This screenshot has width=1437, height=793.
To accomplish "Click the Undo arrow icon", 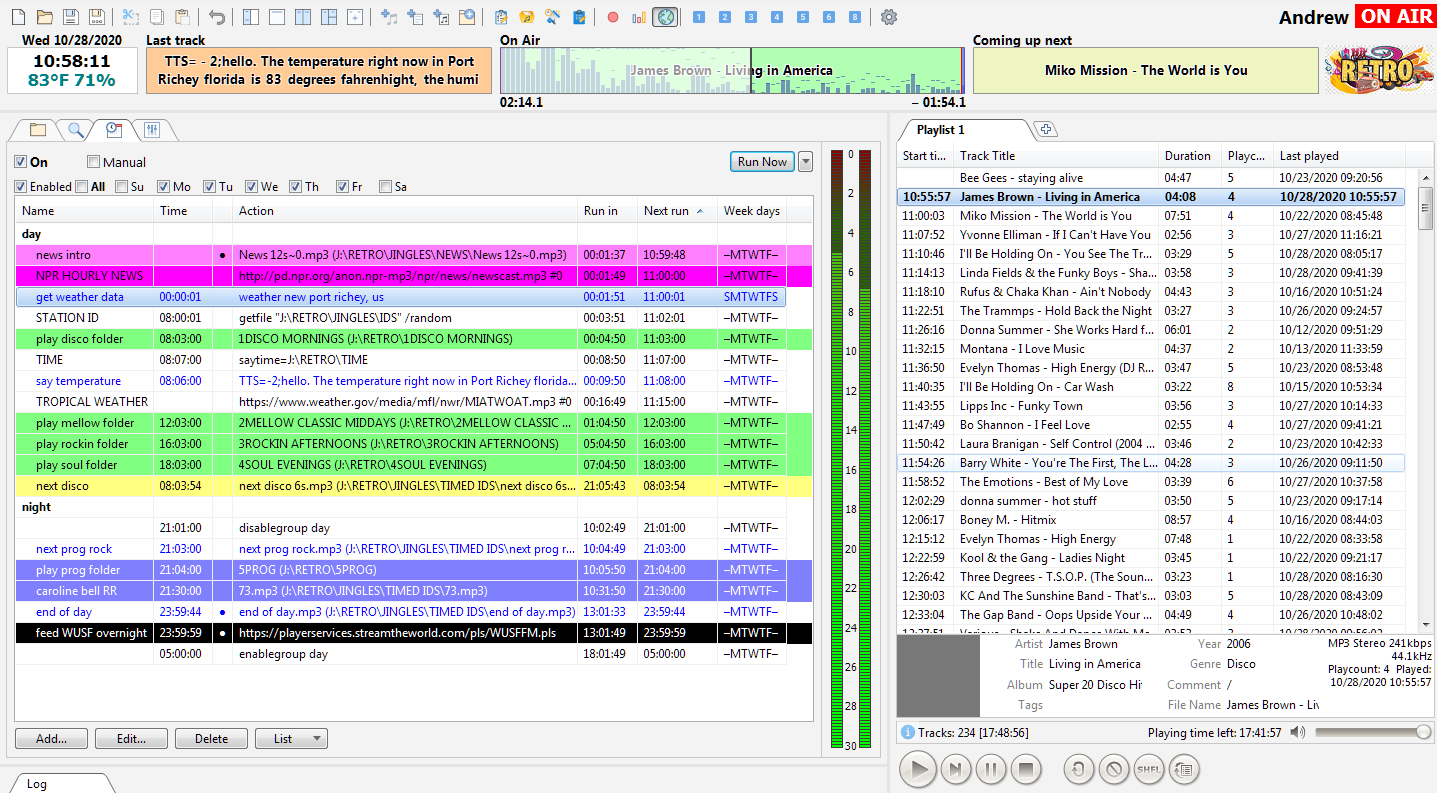I will (217, 17).
